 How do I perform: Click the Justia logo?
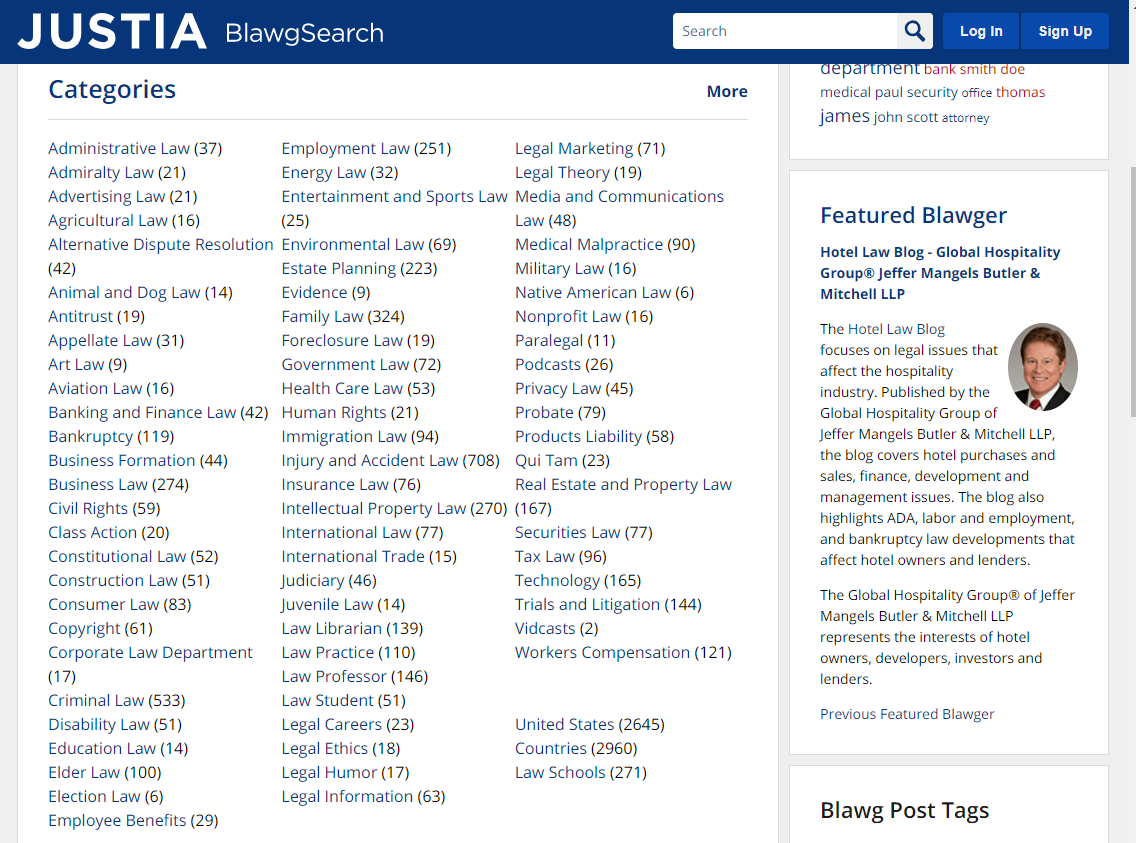(112, 32)
